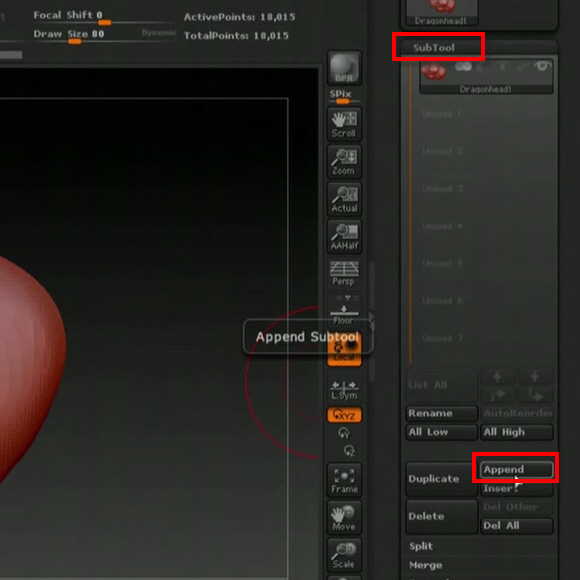Select the rotate on Y axis icon
Viewport: 580px width, 580px height.
tap(344, 432)
